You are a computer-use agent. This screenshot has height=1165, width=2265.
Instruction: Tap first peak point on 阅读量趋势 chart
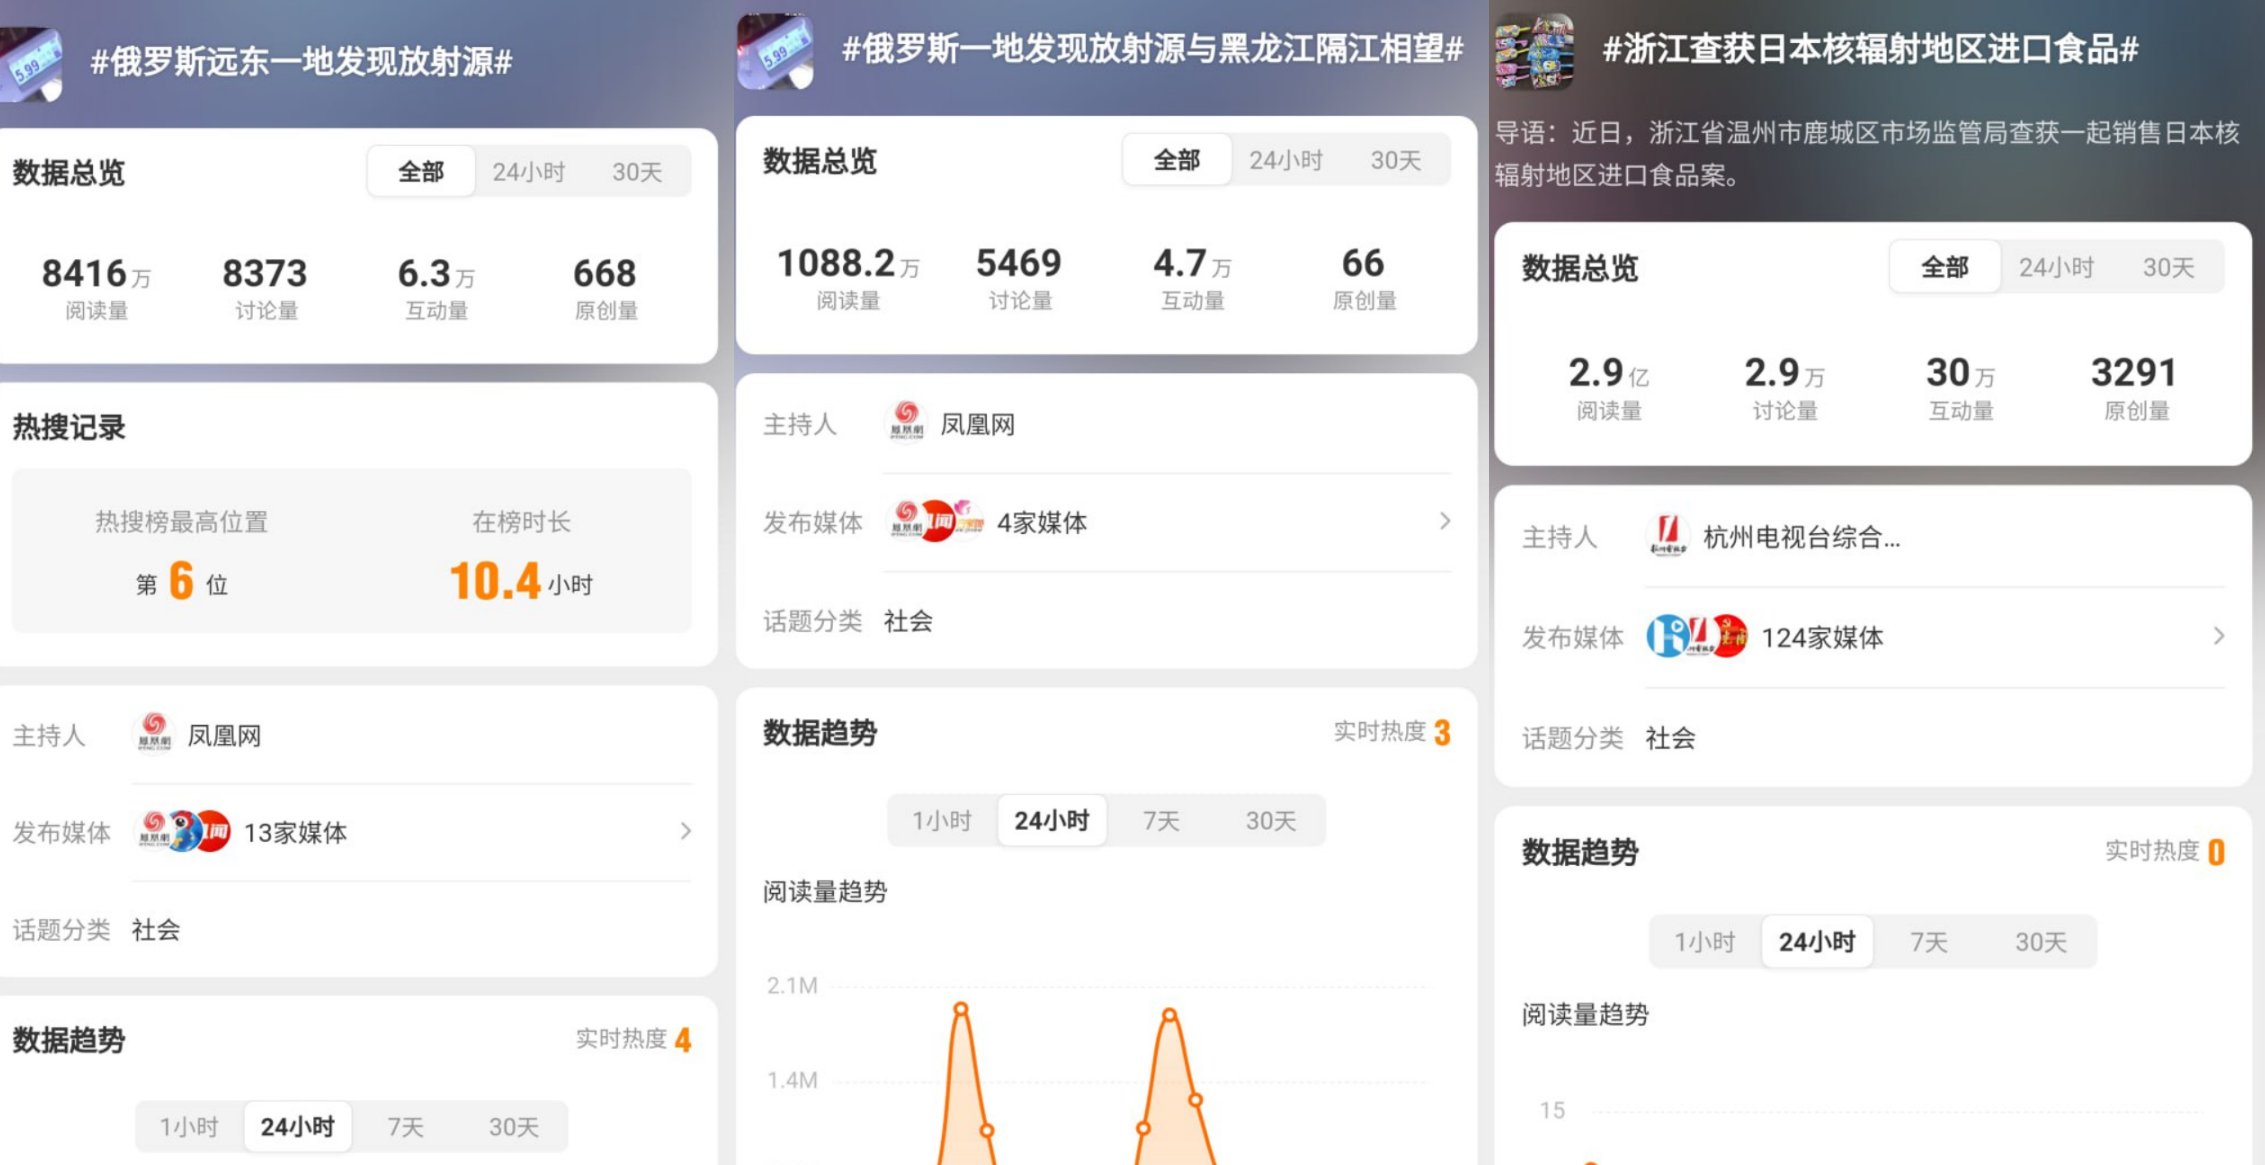coord(961,1010)
